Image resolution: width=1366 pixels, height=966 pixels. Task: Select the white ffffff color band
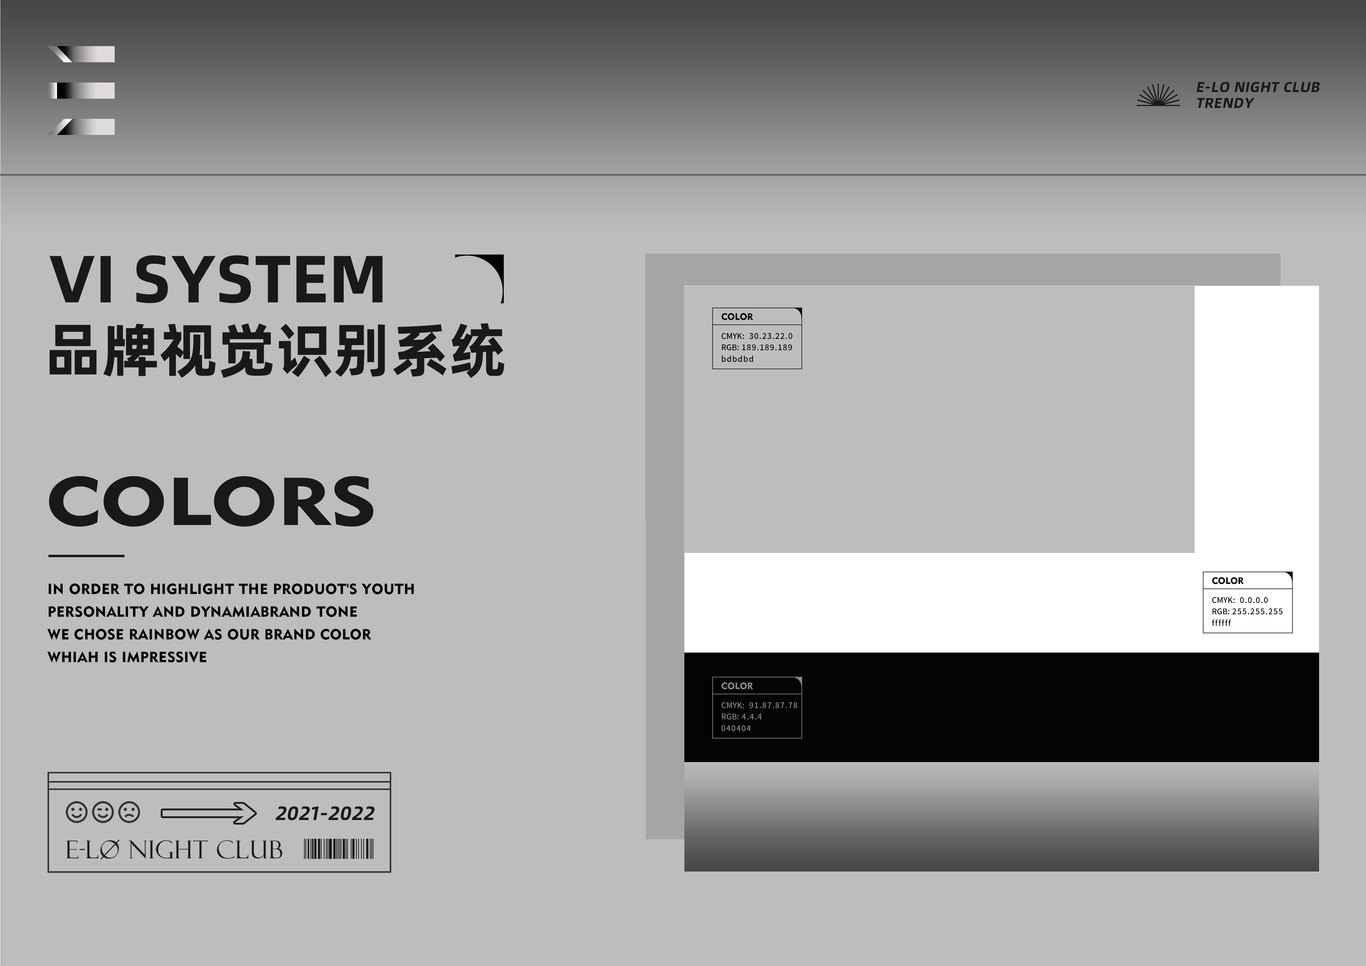(x=1001, y=603)
